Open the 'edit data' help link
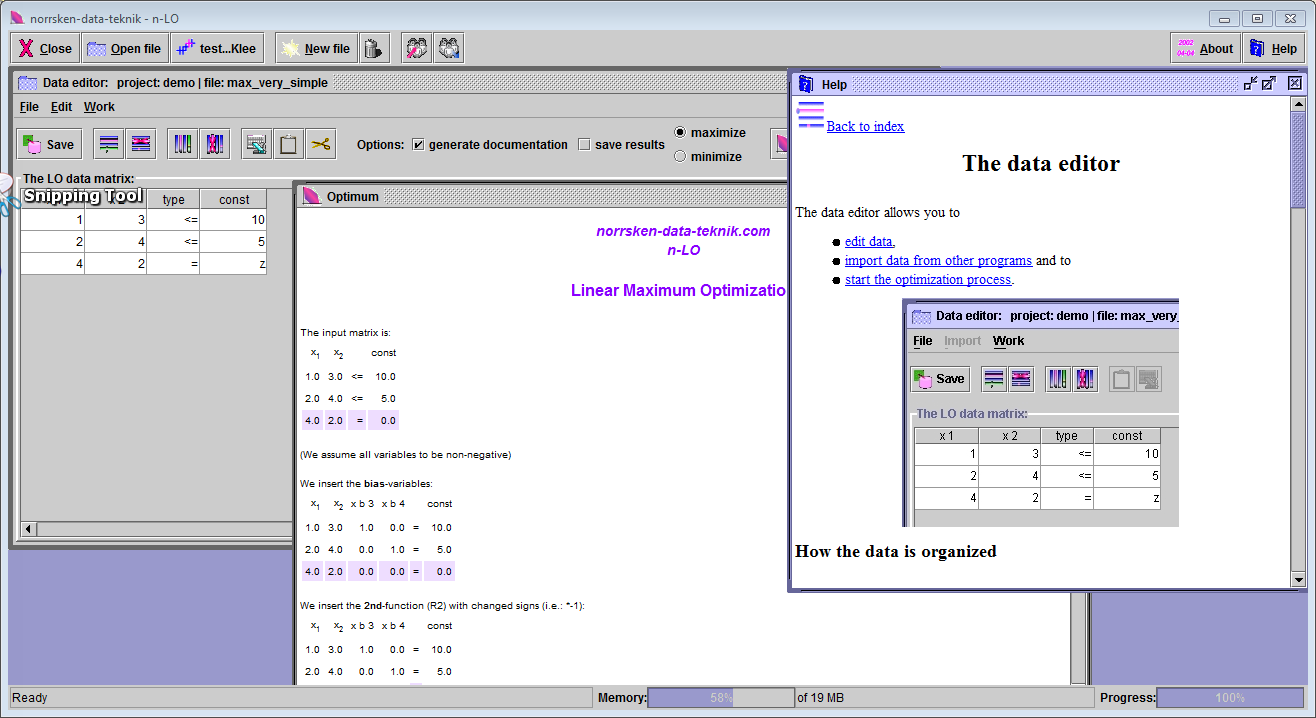Image resolution: width=1316 pixels, height=718 pixels. click(868, 241)
